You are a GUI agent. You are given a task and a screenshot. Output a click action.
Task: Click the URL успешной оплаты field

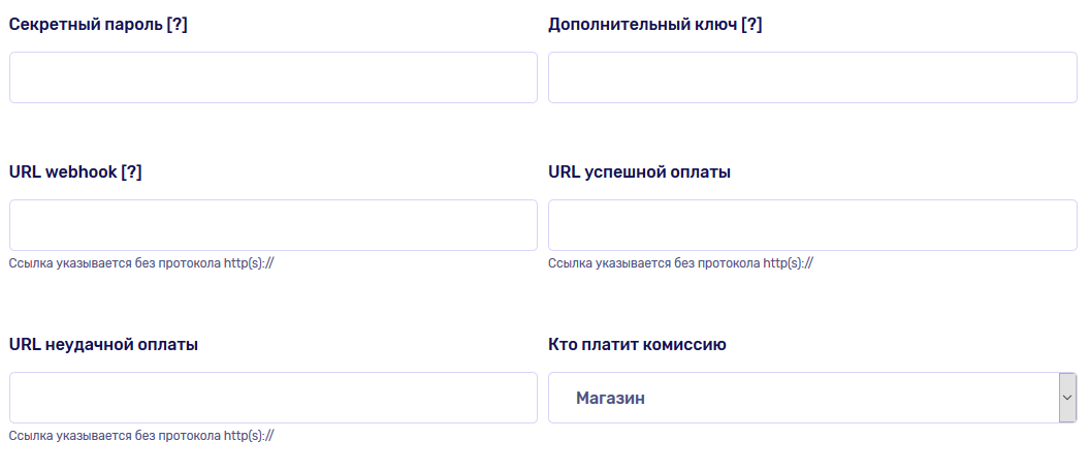click(812, 225)
